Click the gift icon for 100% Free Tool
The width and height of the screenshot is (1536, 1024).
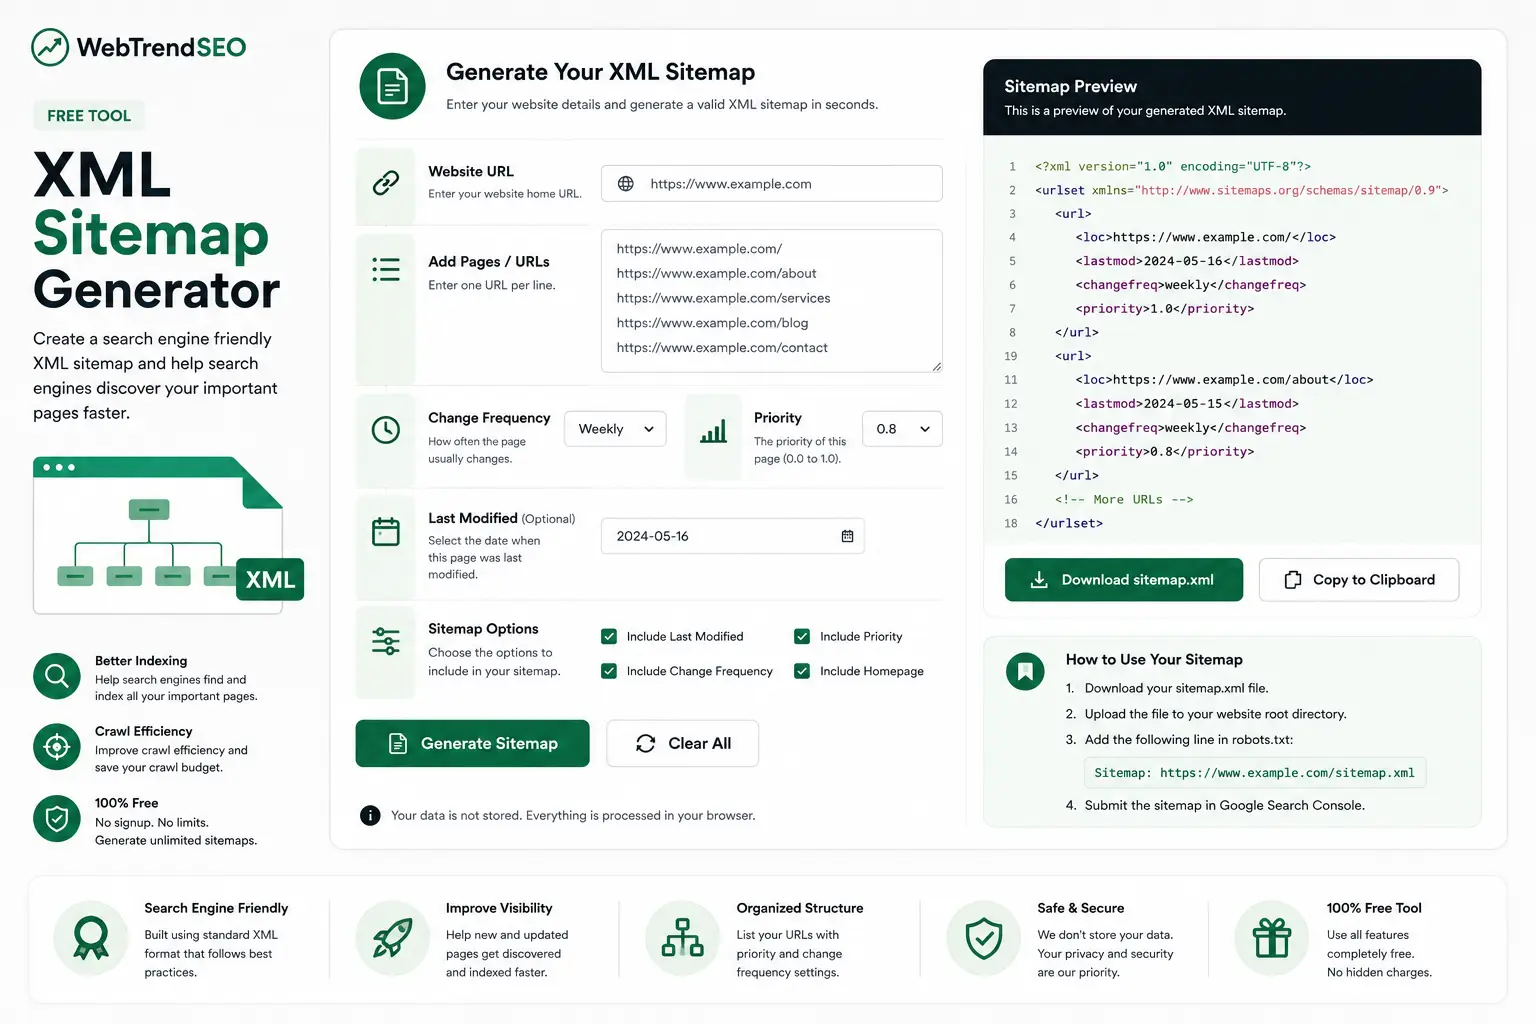tap(1272, 939)
